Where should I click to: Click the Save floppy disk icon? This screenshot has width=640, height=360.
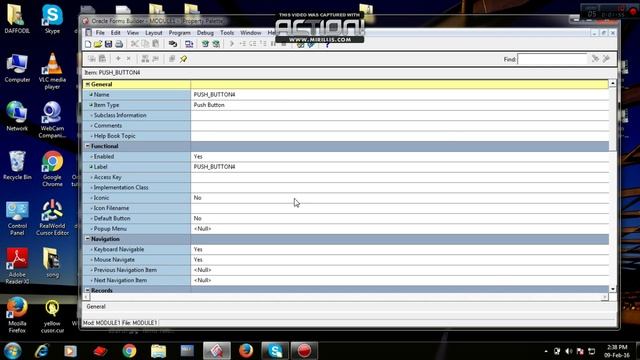108,44
